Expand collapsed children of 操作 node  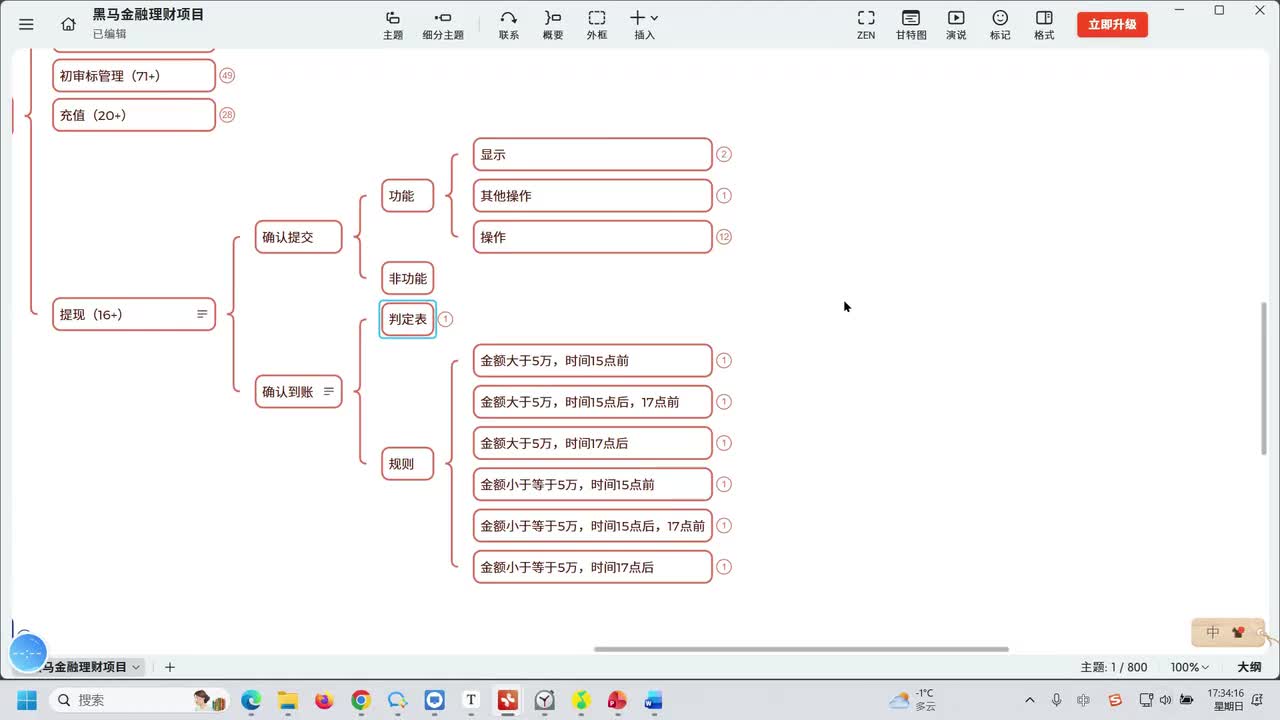point(724,237)
